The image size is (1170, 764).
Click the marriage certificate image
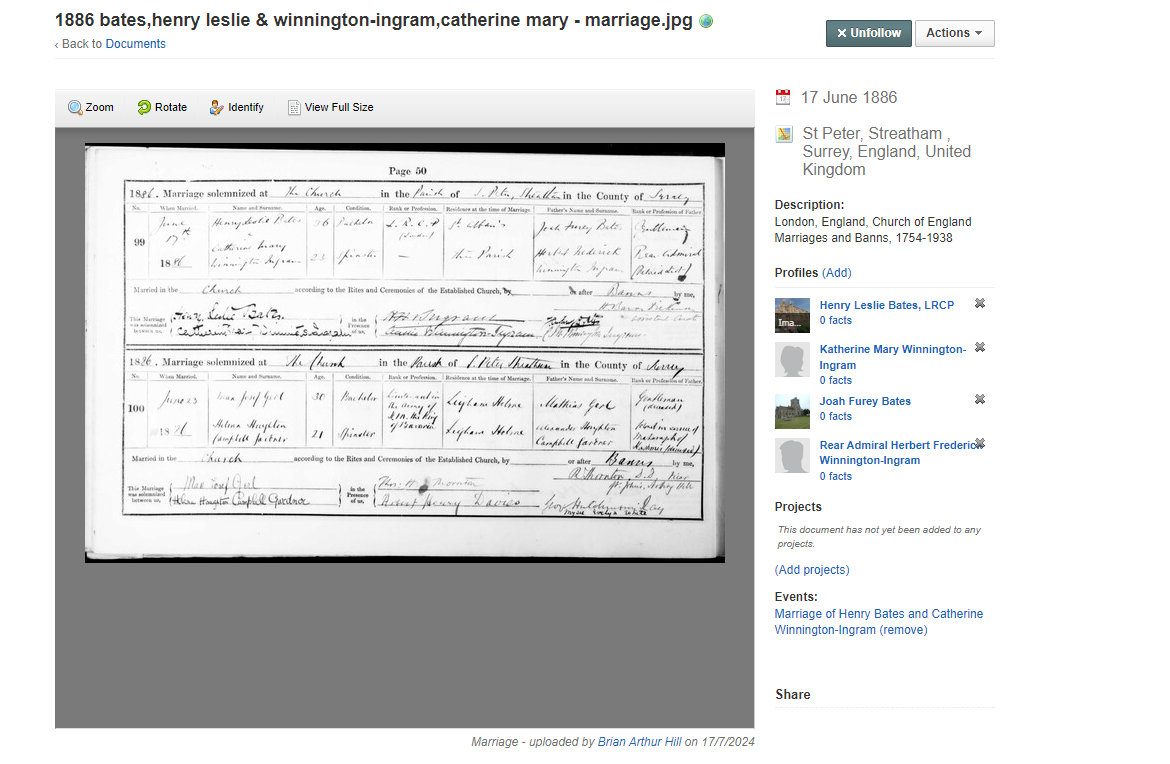(x=404, y=352)
